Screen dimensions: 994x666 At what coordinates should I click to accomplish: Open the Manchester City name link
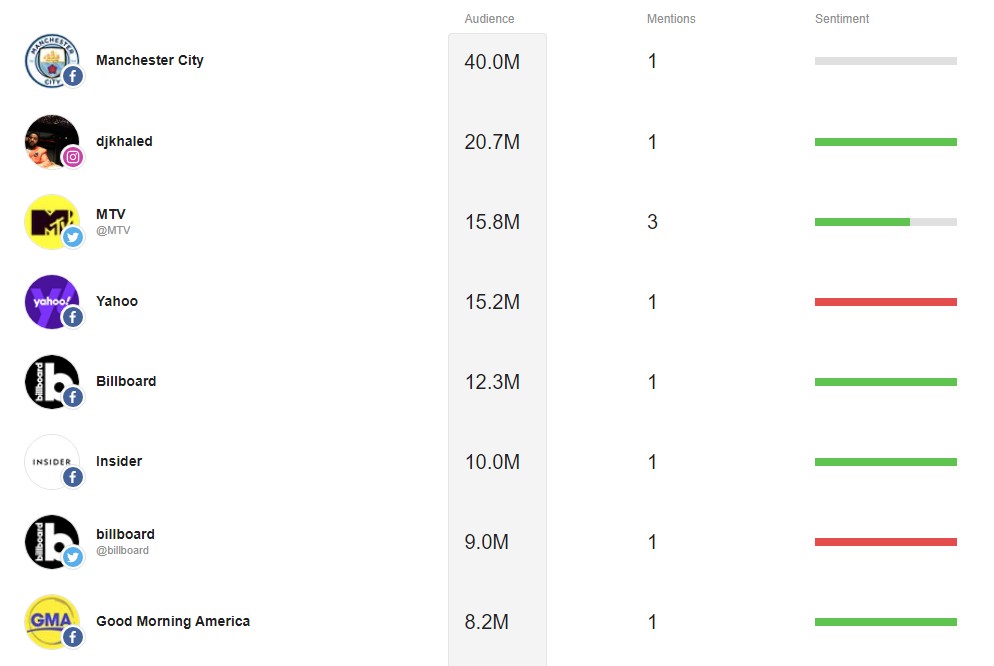click(x=150, y=60)
